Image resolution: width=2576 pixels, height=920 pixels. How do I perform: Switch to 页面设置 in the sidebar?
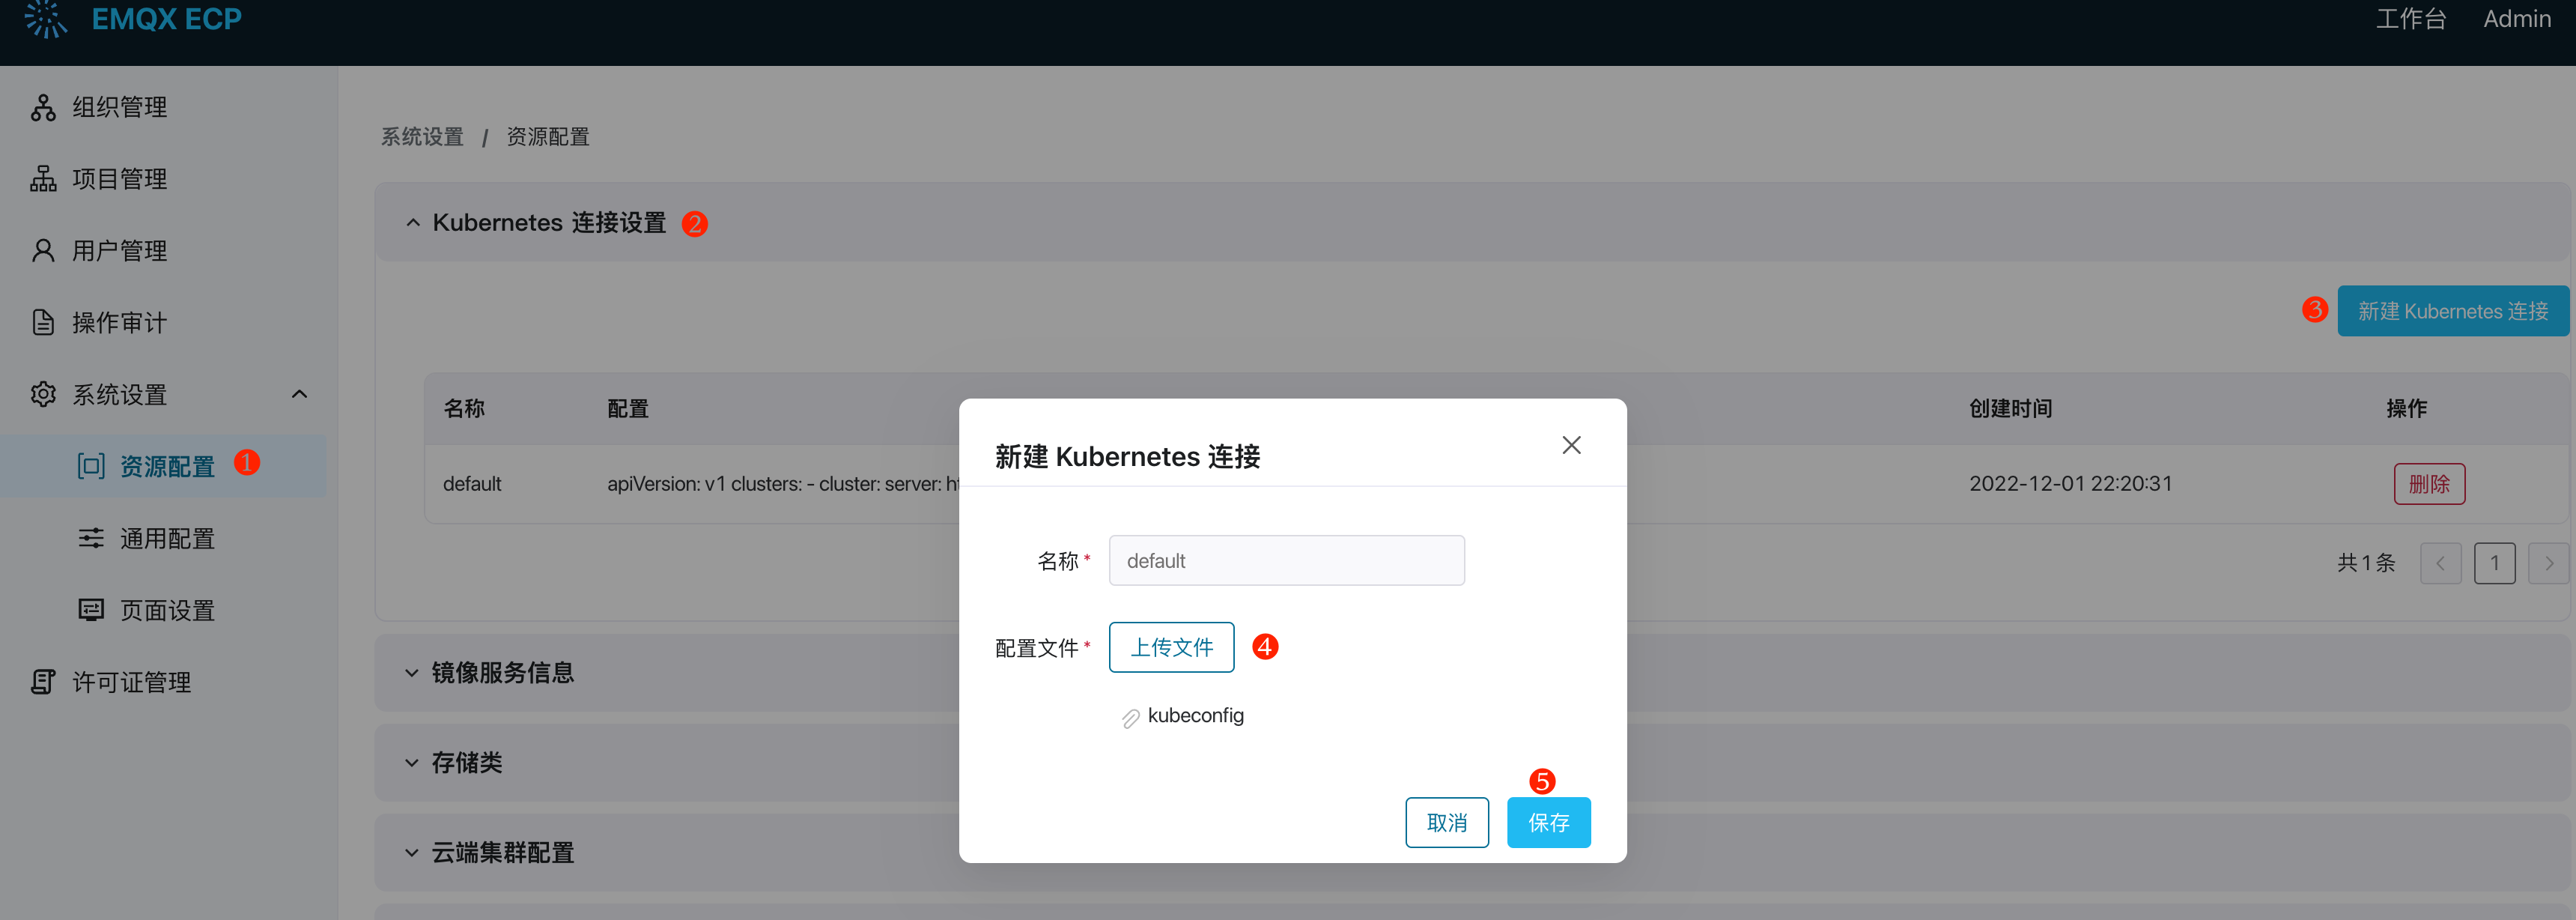click(90, 609)
